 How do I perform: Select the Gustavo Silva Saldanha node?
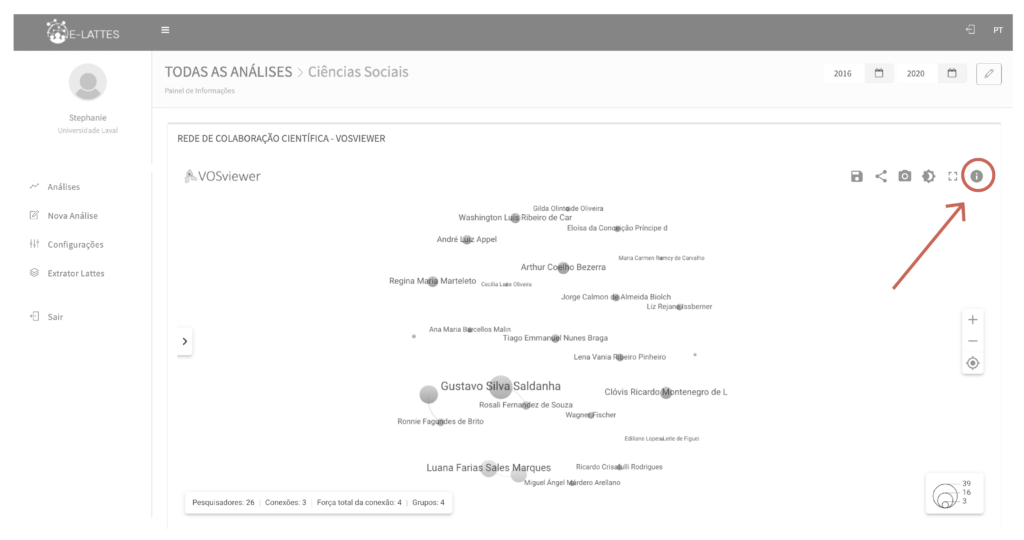pos(500,387)
